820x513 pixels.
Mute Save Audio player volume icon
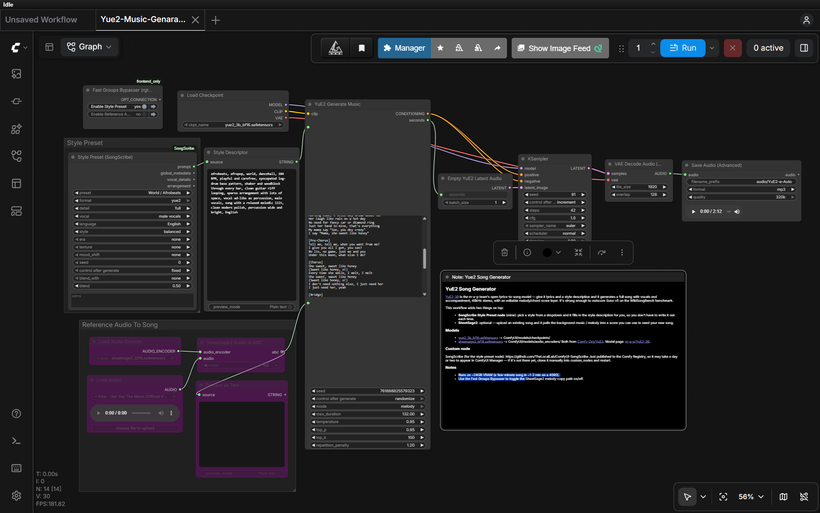tap(737, 212)
